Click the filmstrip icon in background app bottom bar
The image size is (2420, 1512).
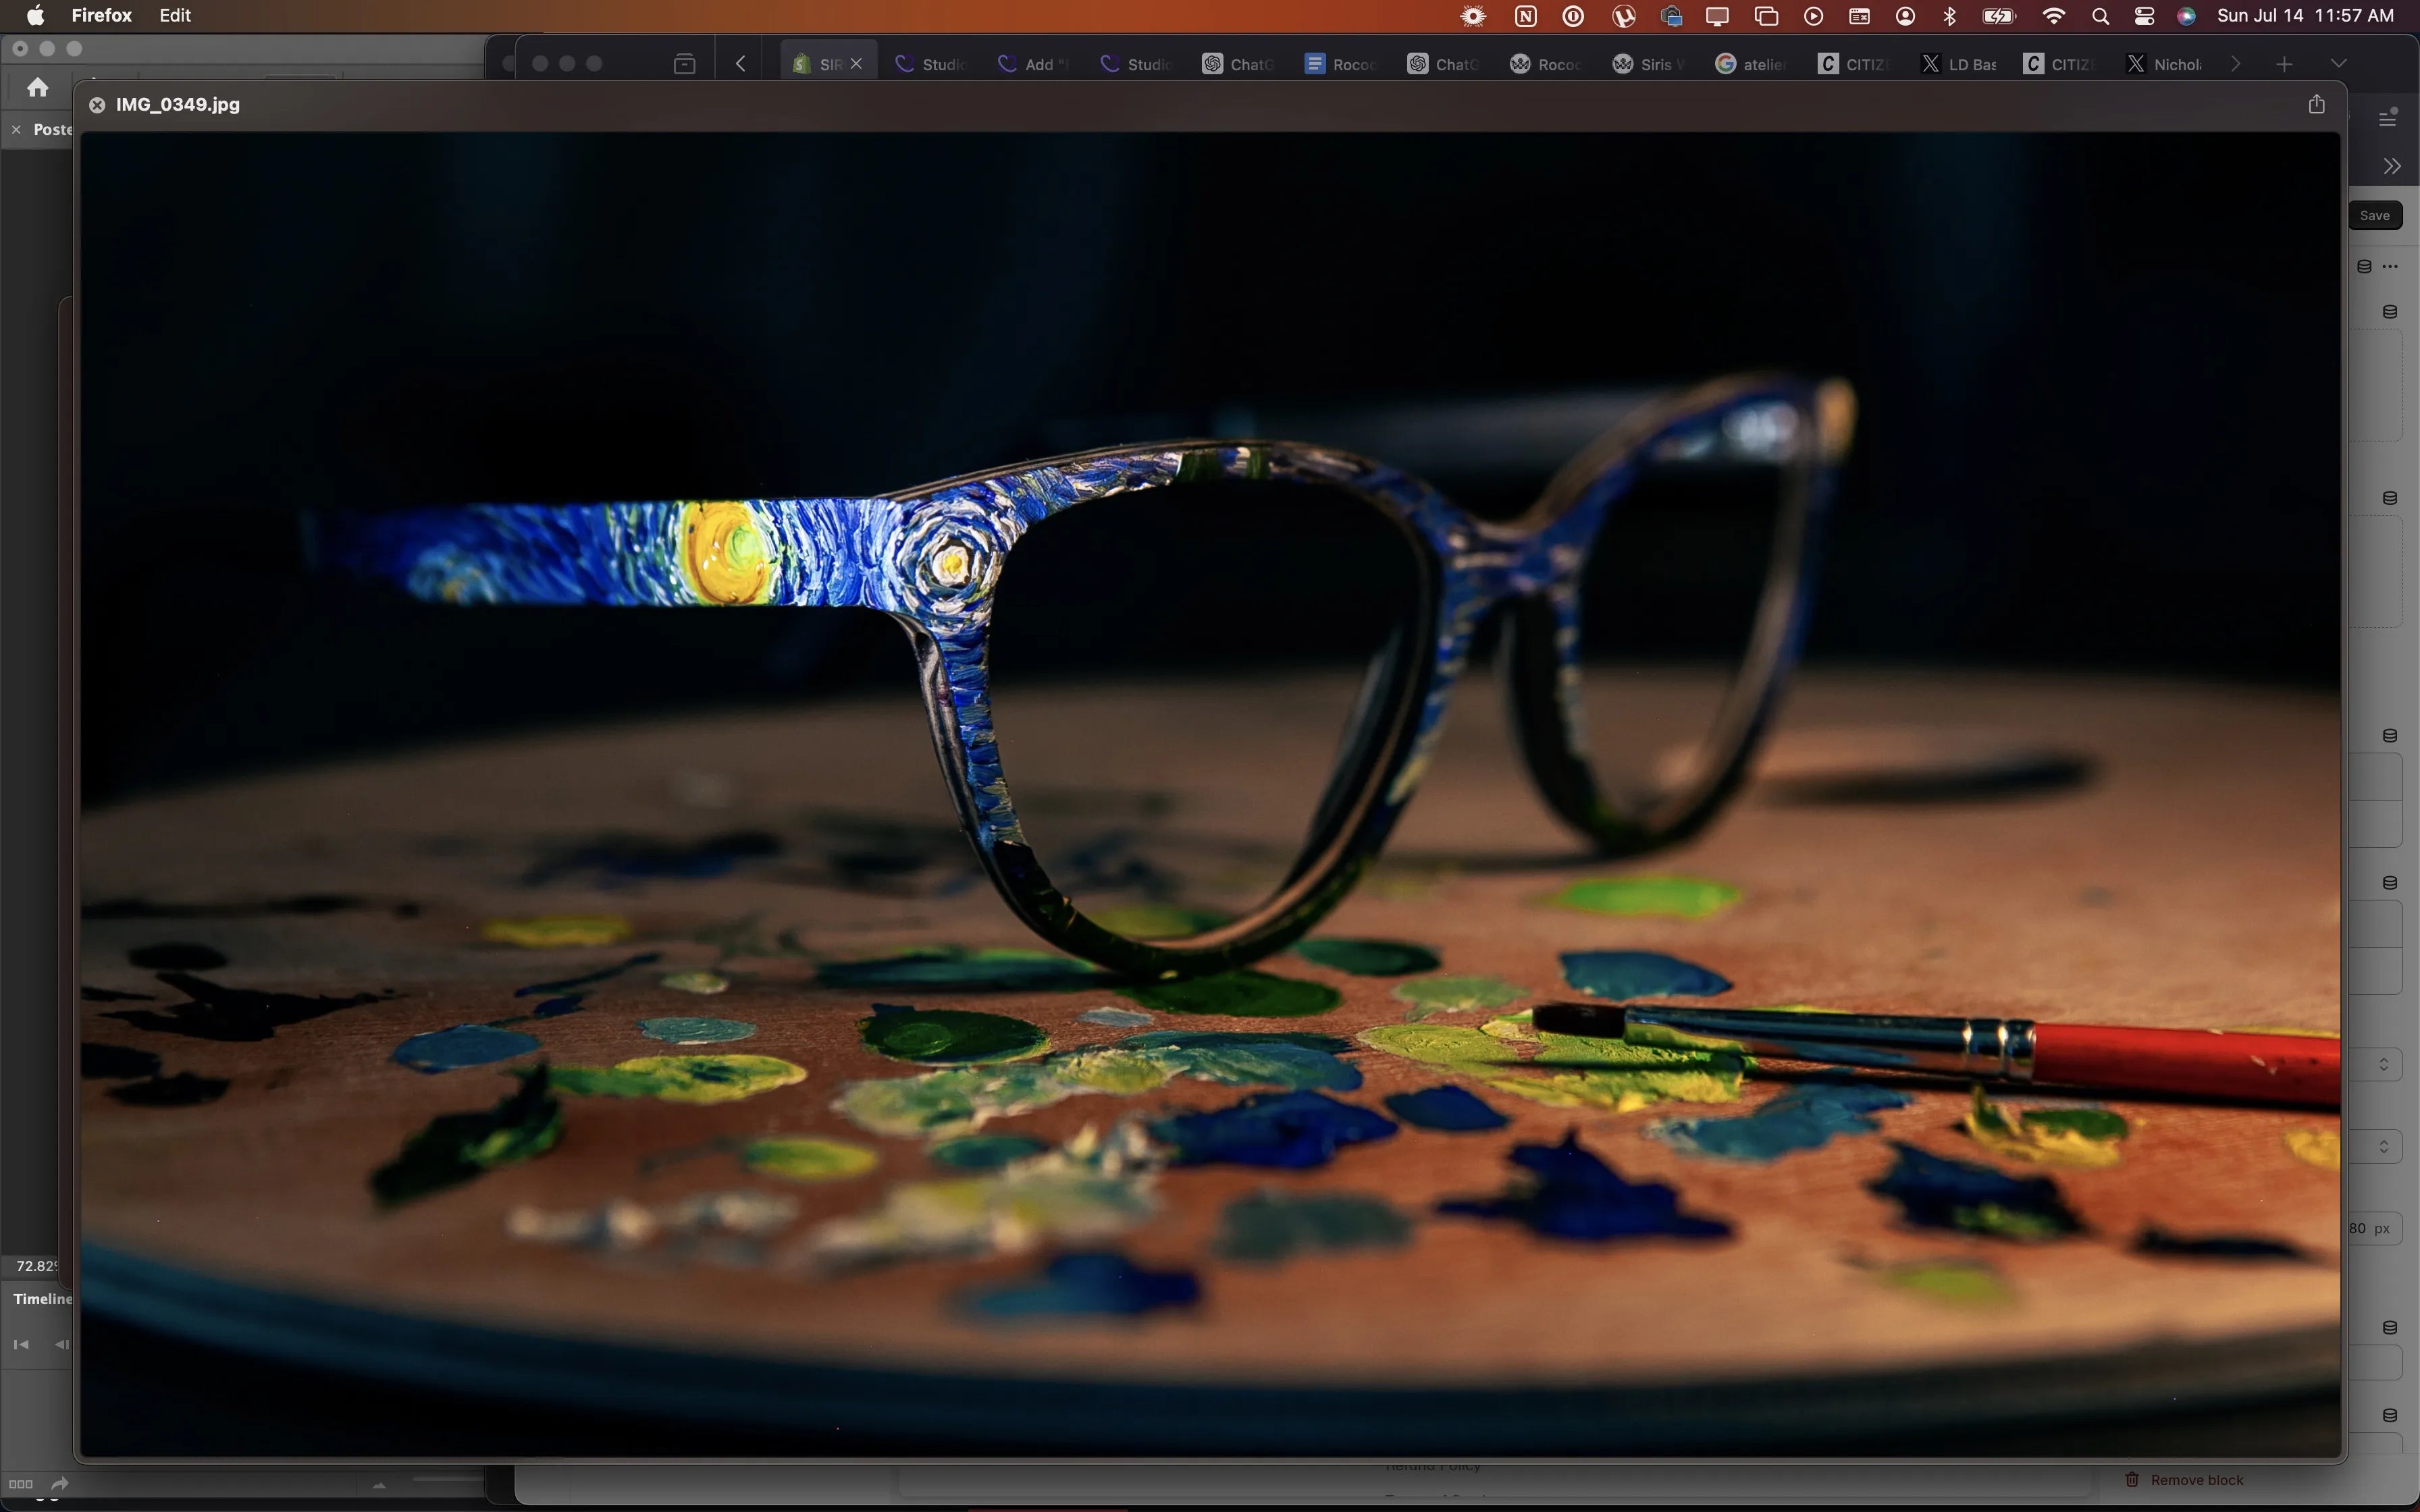point(21,1484)
